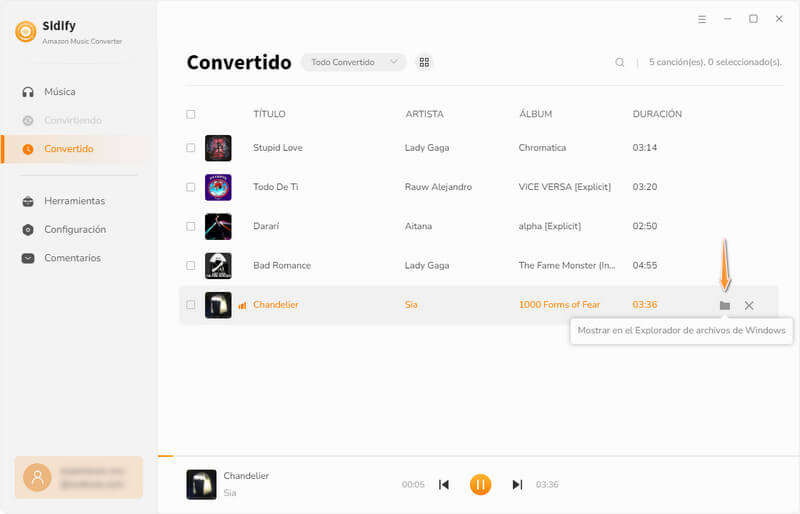Viewport: 800px width, 514px height.
Task: Check the Darari row checkbox
Action: (191, 227)
